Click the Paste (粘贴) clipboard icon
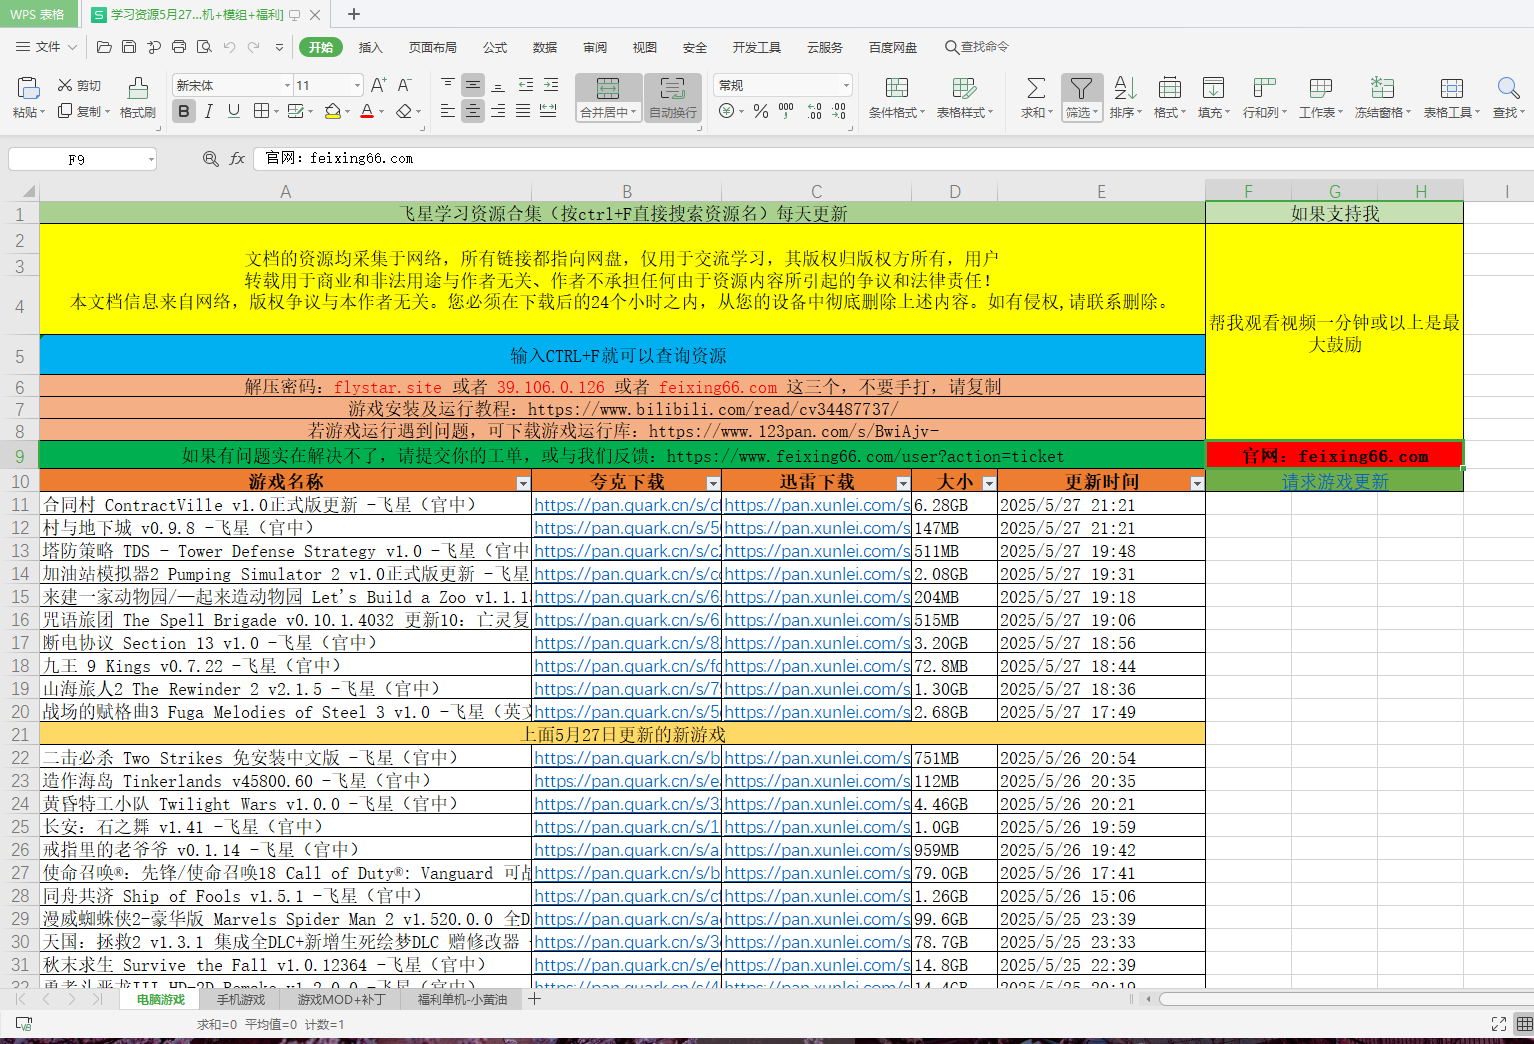Screen dimensions: 1534x1044 pos(28,88)
